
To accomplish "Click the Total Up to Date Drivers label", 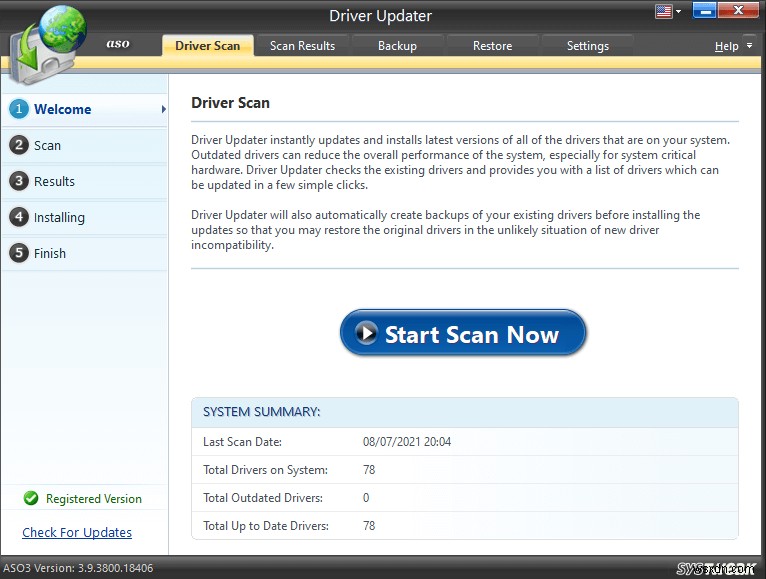I will tap(266, 526).
